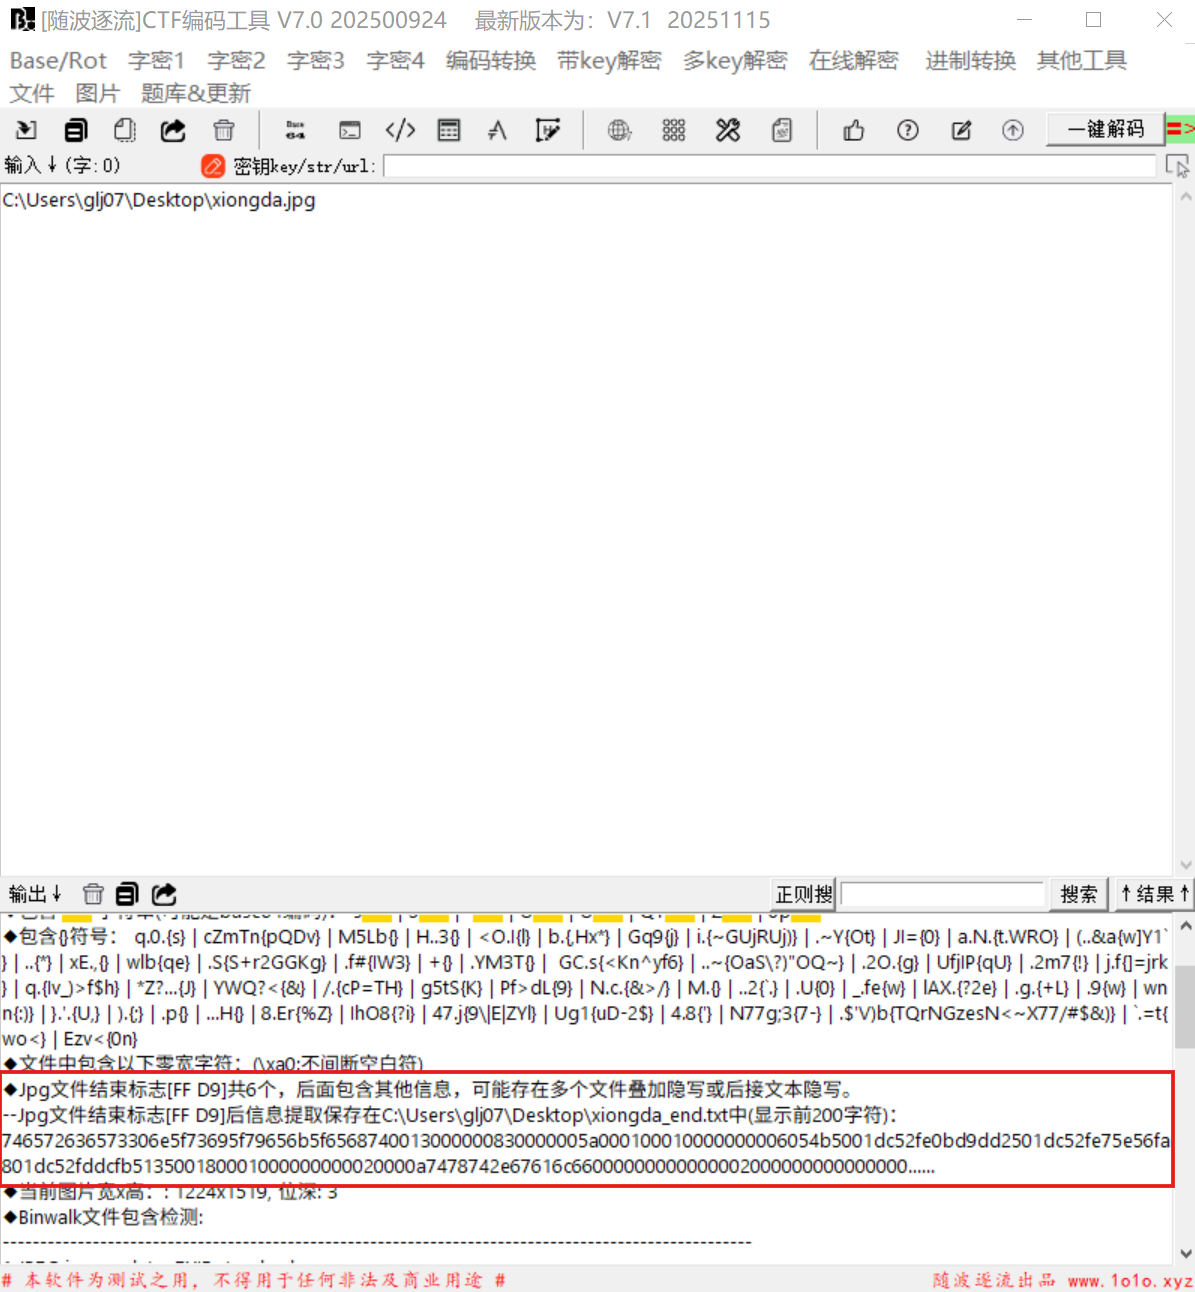Click the globe icon in the toolbar

619,130
